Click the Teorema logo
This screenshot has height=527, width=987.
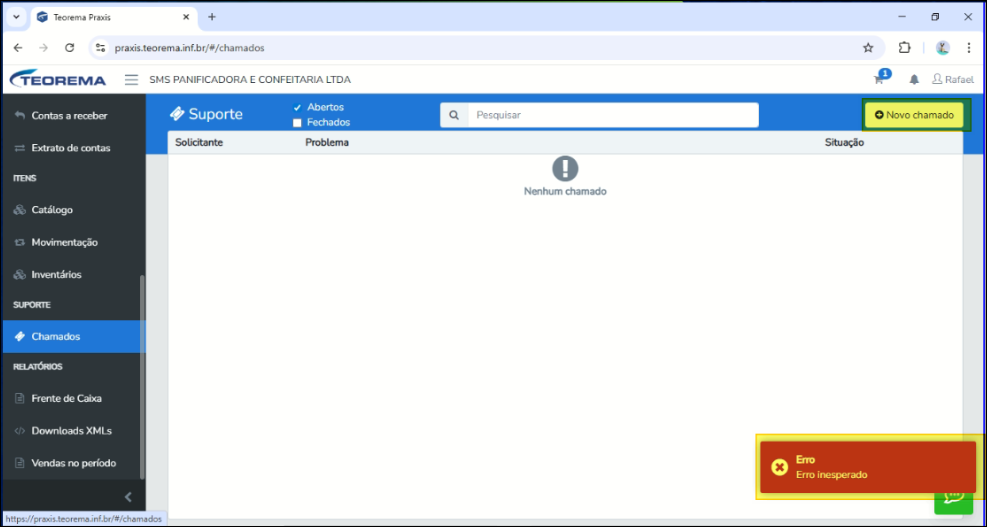point(58,80)
